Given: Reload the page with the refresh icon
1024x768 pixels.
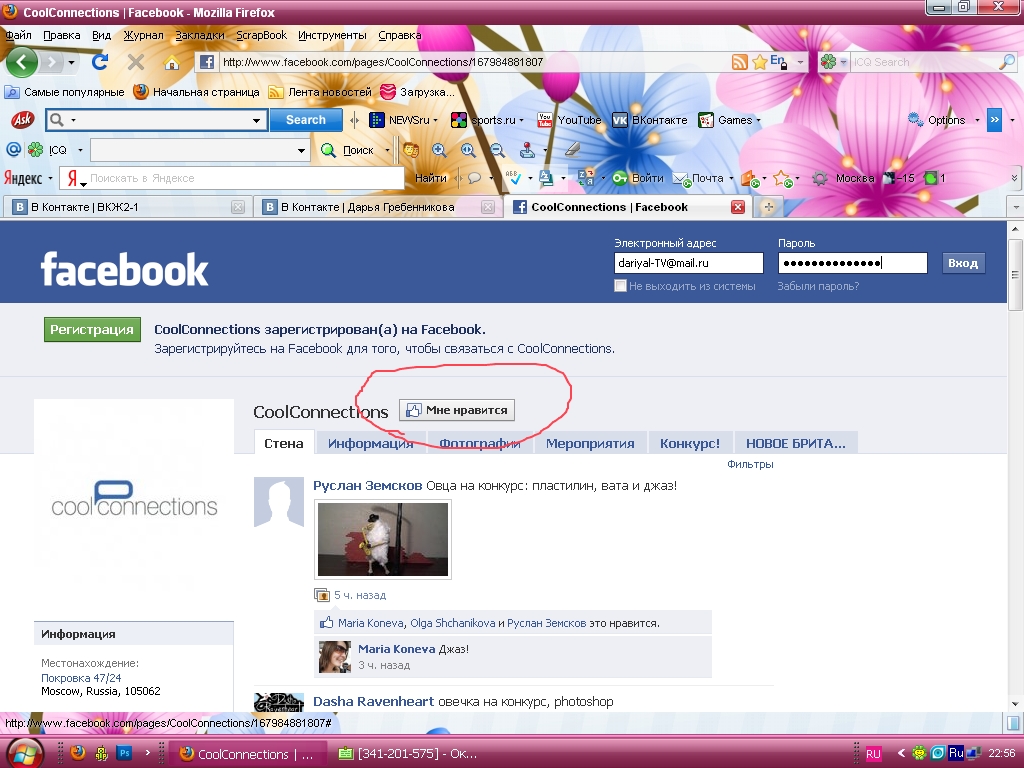Looking at the screenshot, I should pyautogui.click(x=100, y=63).
